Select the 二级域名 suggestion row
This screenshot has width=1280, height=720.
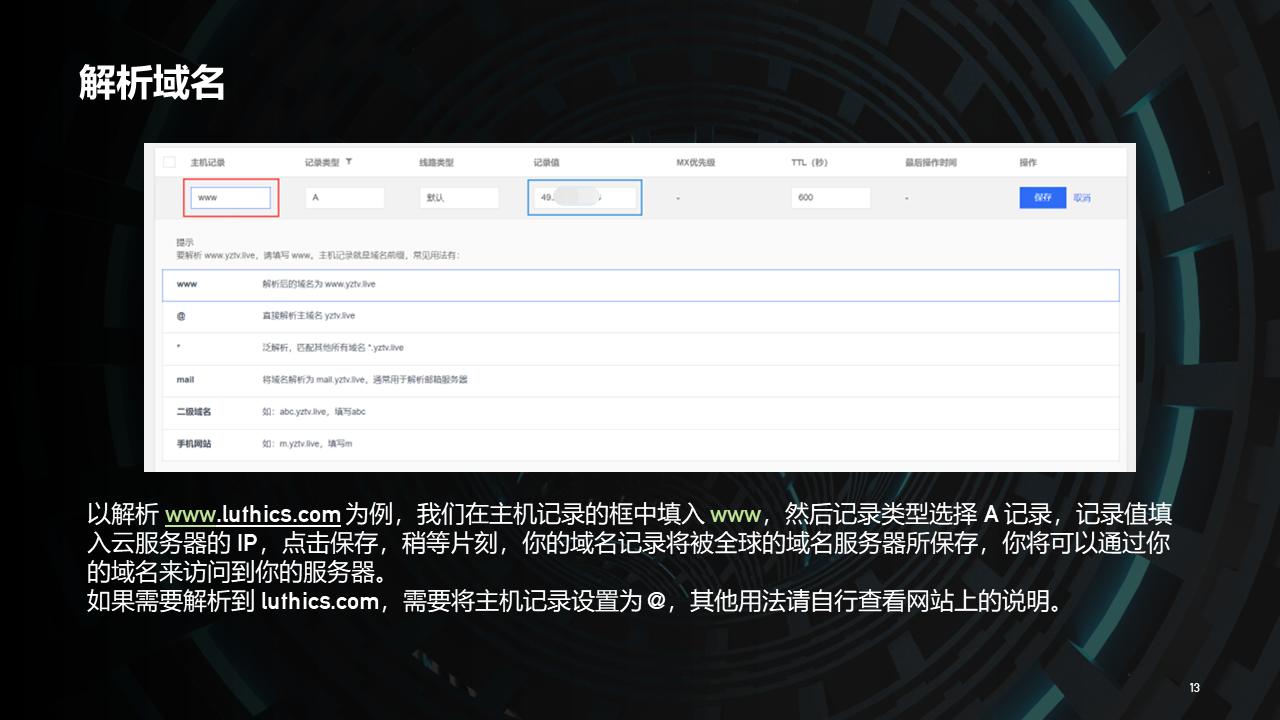pyautogui.click(x=640, y=412)
